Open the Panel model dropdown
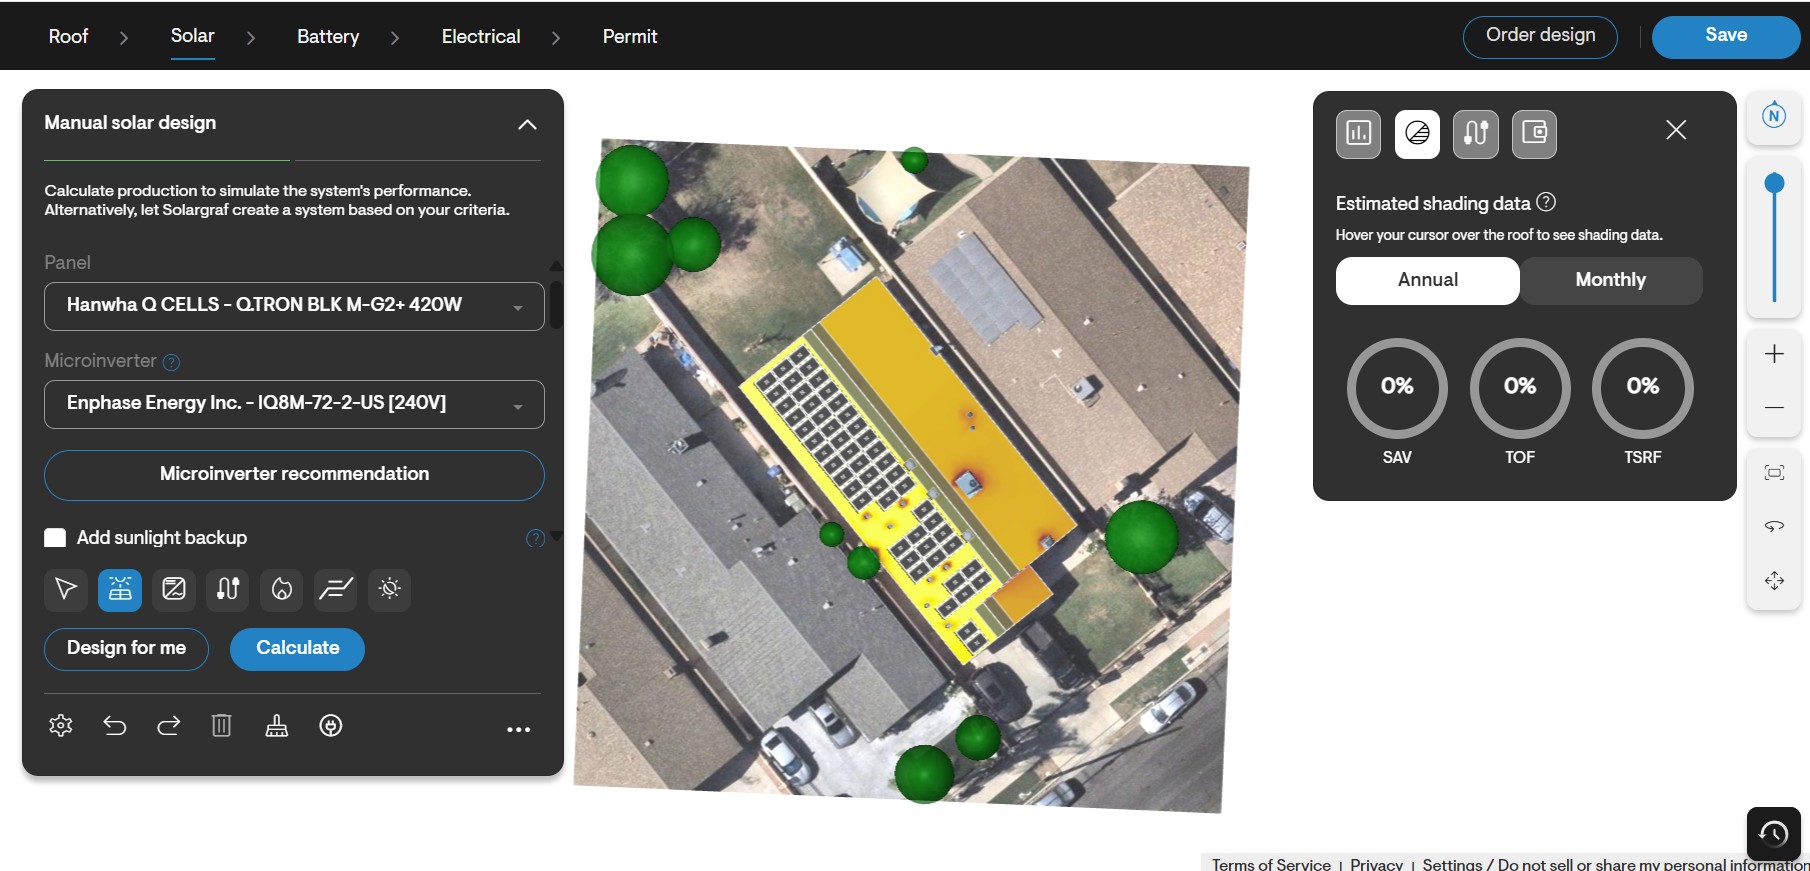Screen dimensions: 1810x871 coord(294,306)
